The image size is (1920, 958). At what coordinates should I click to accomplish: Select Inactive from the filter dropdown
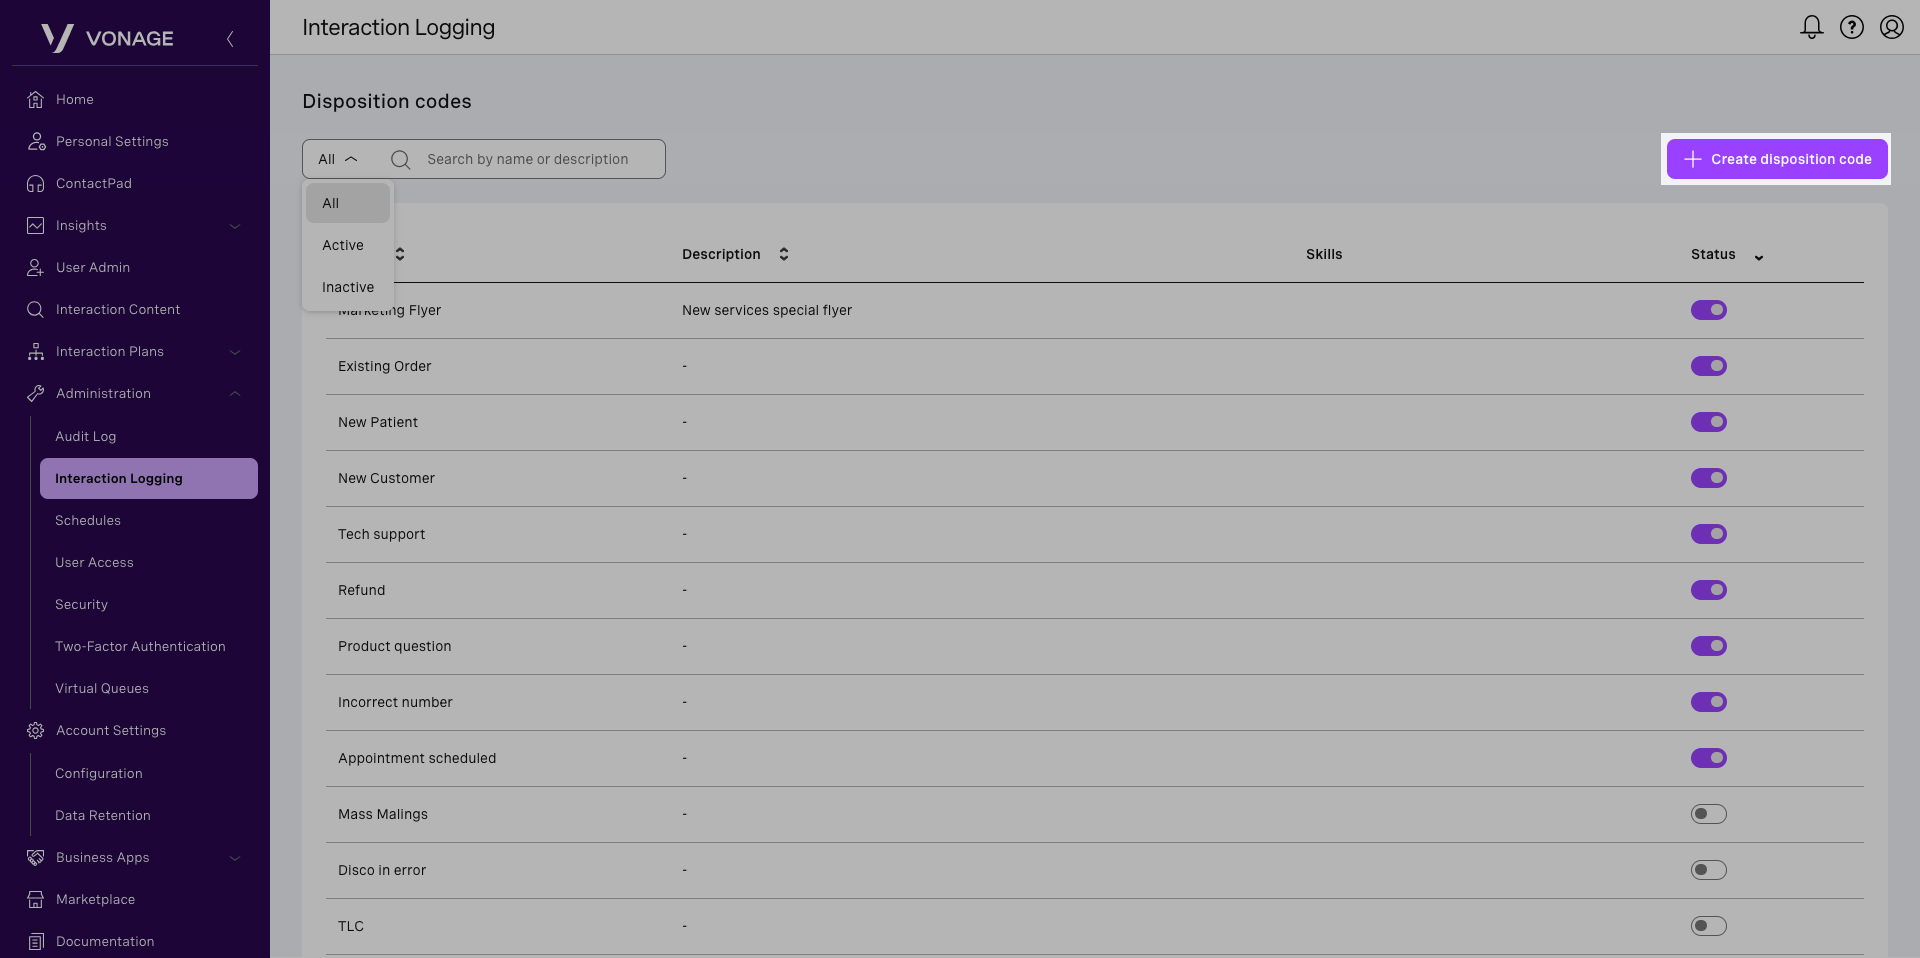348,287
